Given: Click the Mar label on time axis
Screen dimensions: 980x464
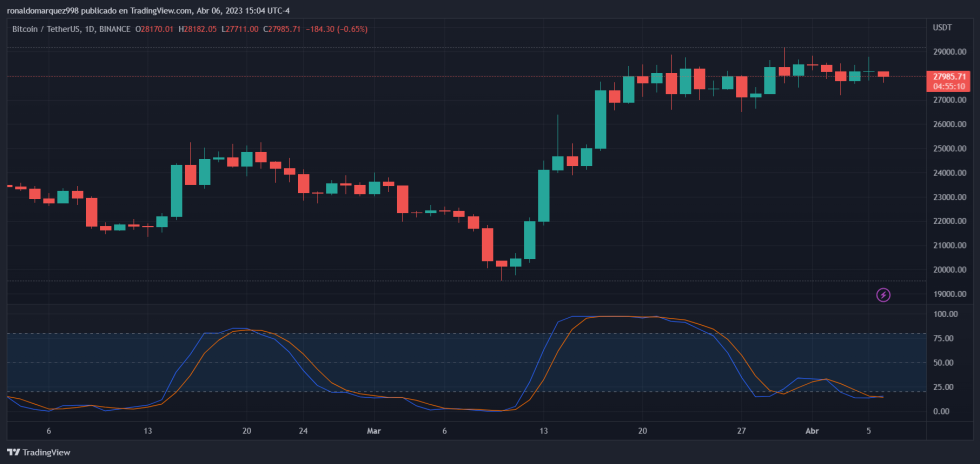Looking at the screenshot, I should pos(374,431).
